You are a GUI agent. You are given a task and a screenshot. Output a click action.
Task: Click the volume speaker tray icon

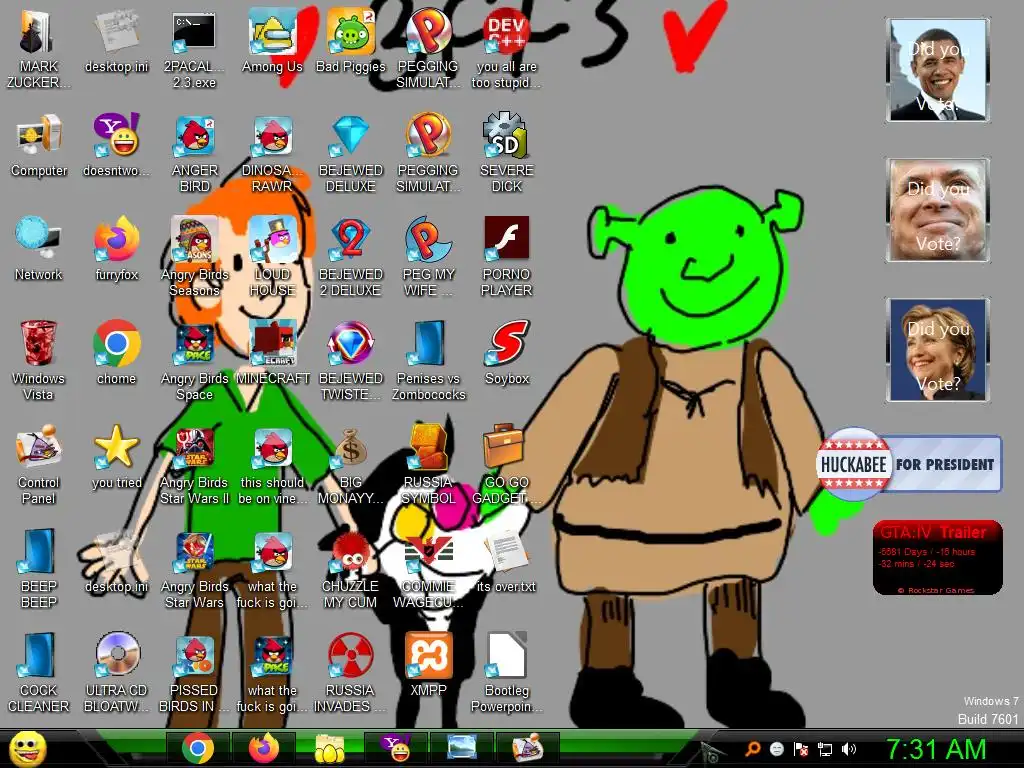click(849, 749)
